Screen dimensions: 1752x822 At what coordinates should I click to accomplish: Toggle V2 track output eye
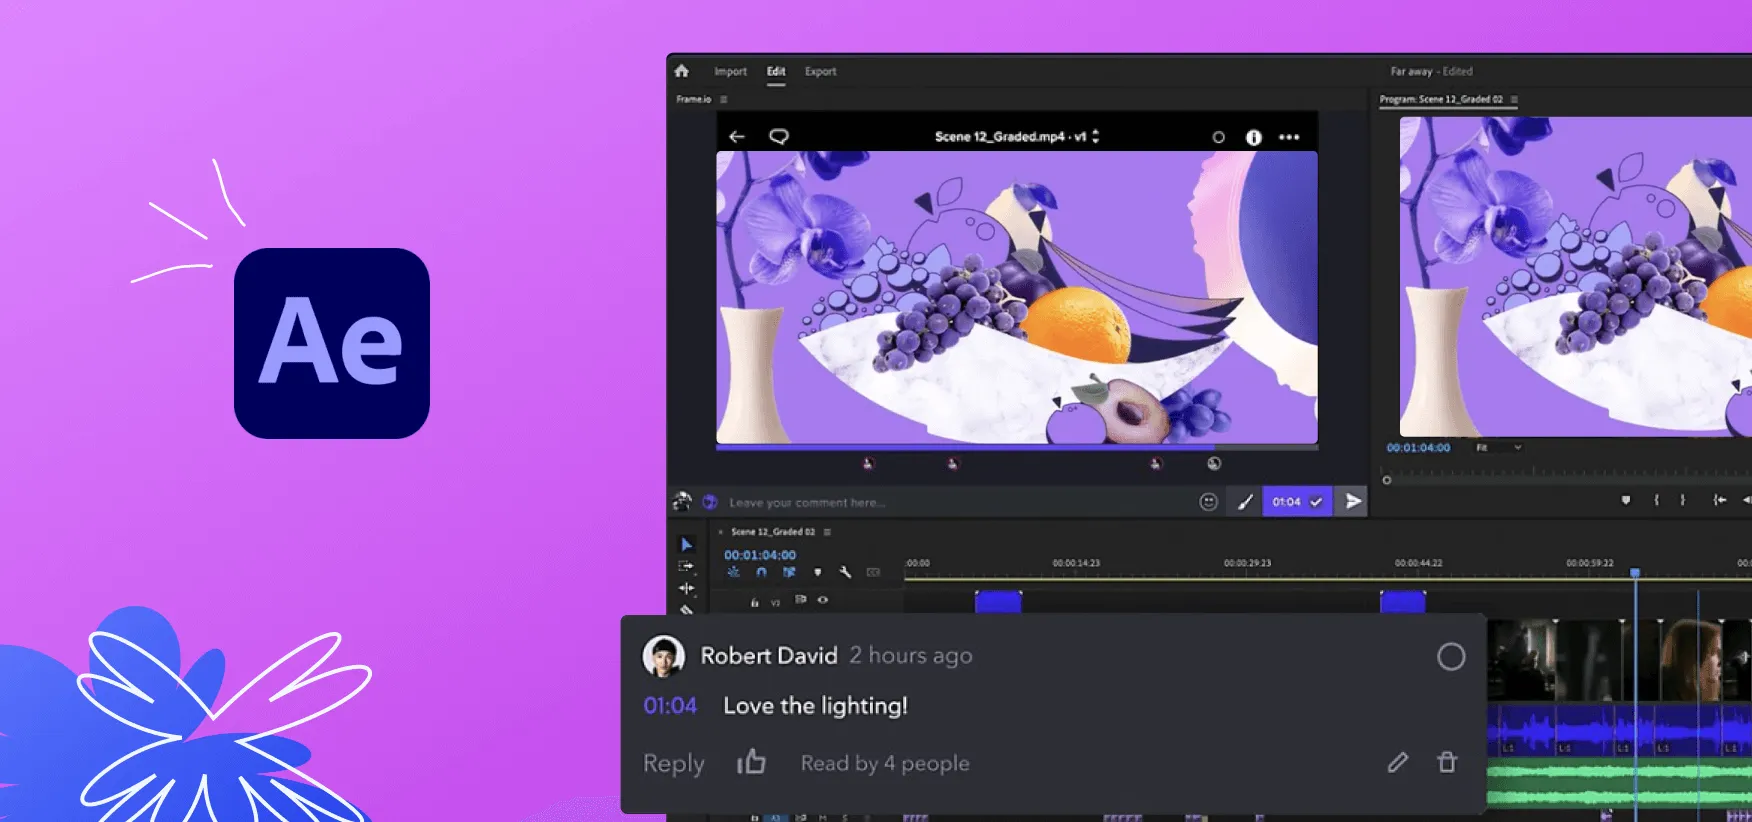click(823, 600)
